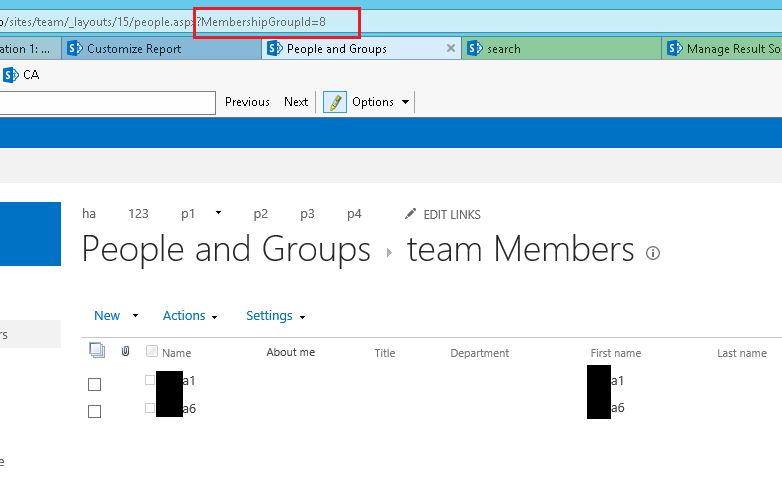This screenshot has width=782, height=488.
Task: Tick the checkbox for the a6 row
Action: click(94, 411)
